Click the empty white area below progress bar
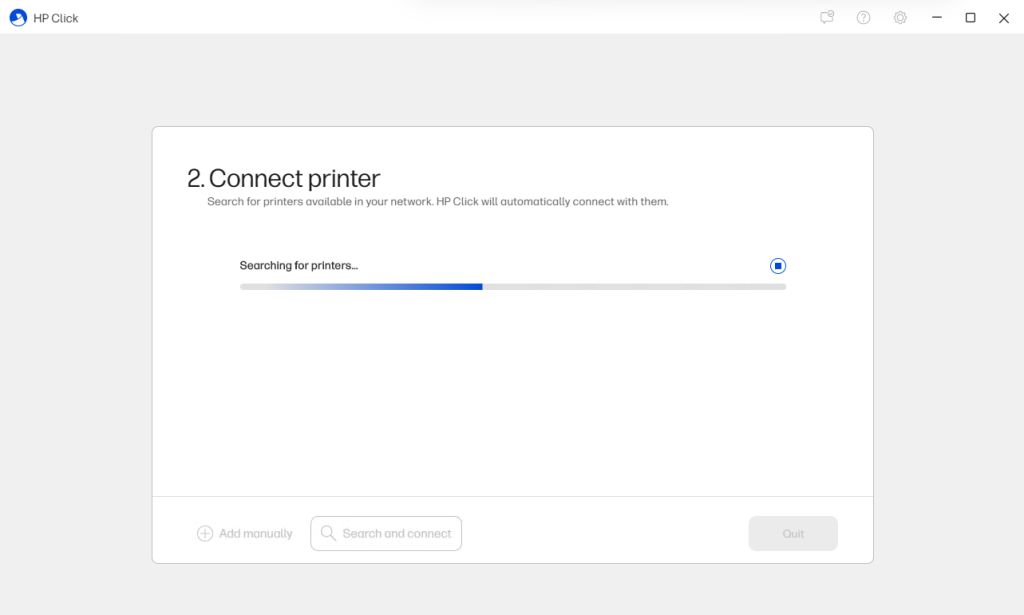The height and width of the screenshot is (615, 1024). (x=513, y=392)
